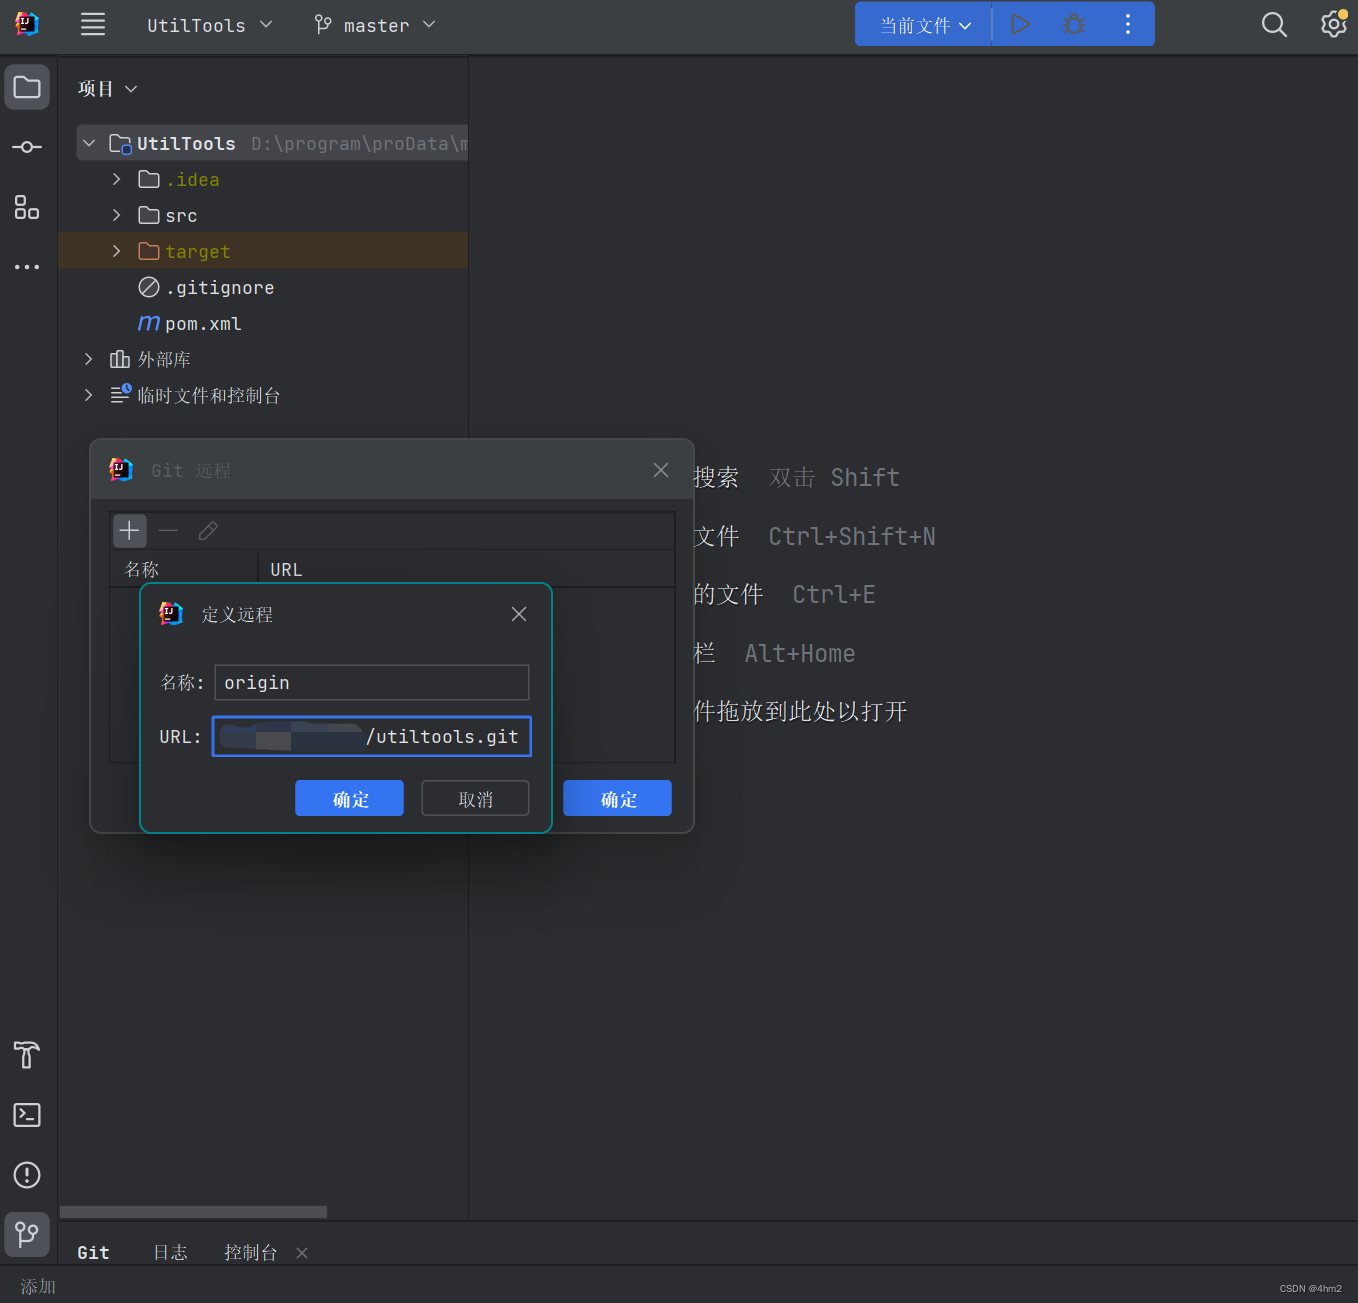The height and width of the screenshot is (1303, 1358).
Task: Switch to the Git tab
Action: click(x=93, y=1253)
